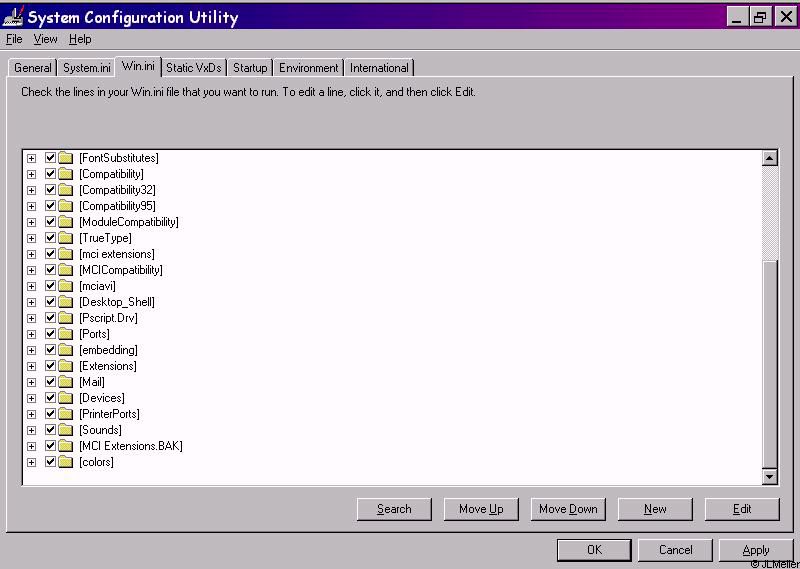Click the Ports folder icon
This screenshot has height=569, width=800.
tap(65, 334)
